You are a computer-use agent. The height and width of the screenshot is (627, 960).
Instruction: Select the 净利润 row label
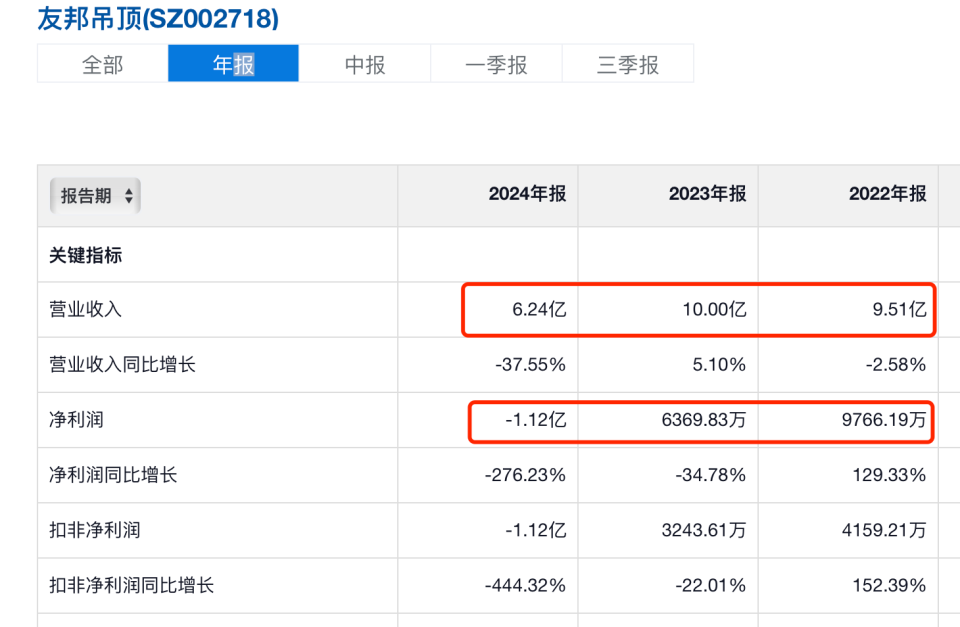77,420
